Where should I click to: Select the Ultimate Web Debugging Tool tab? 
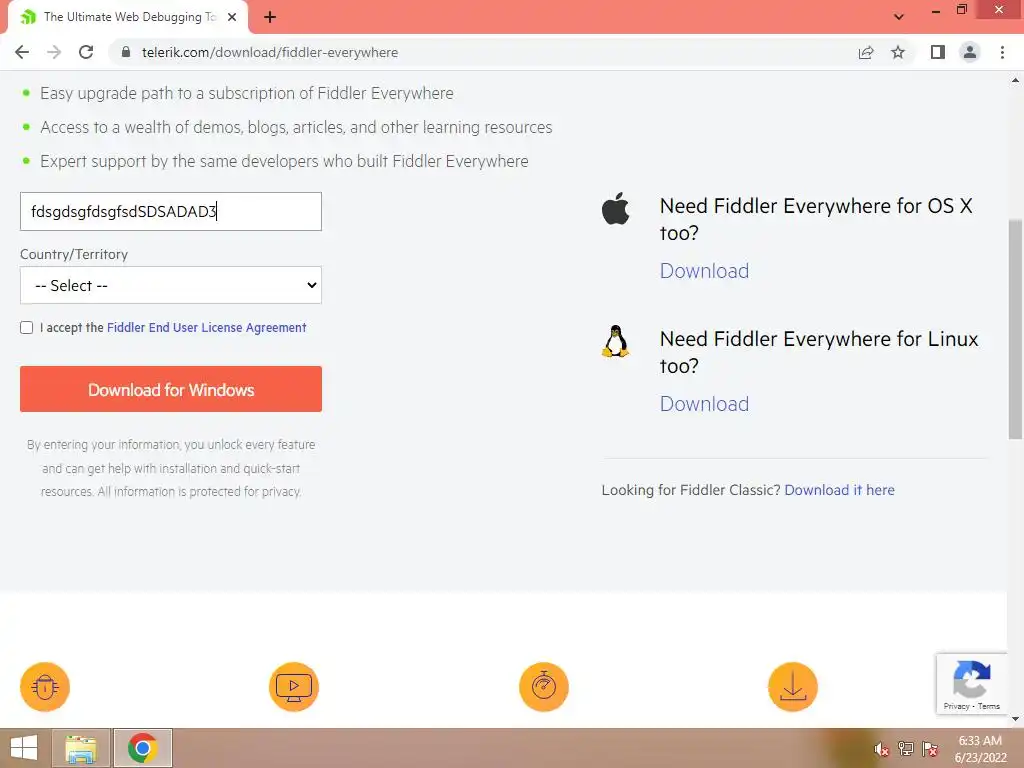129,17
